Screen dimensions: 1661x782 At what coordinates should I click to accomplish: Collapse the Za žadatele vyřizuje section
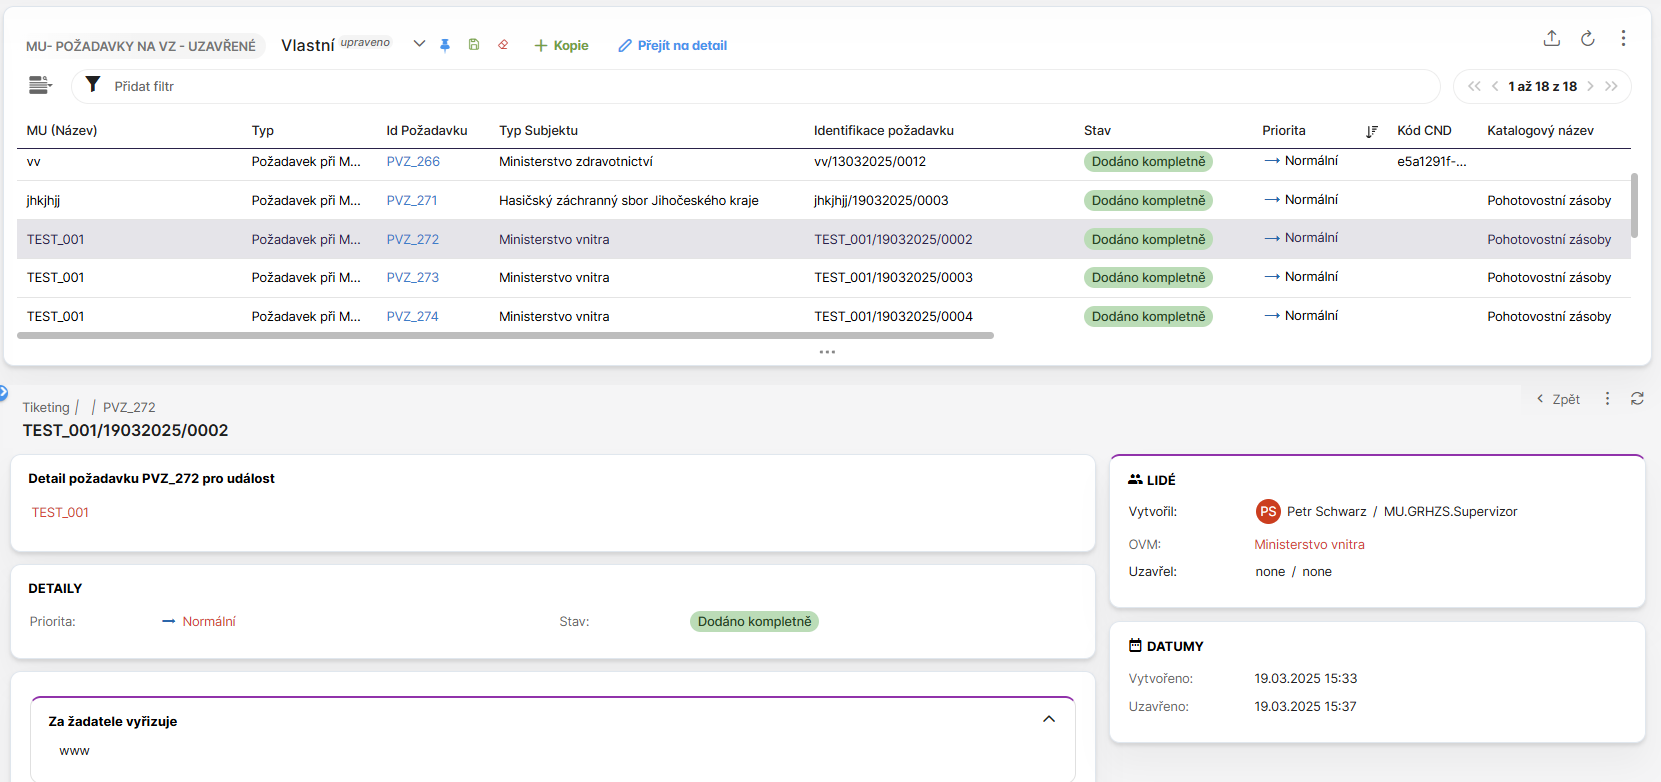(x=1048, y=719)
